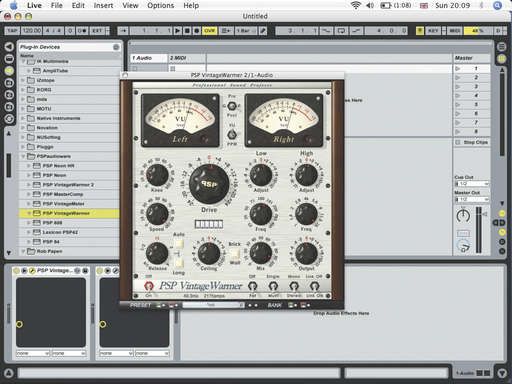512x384 pixels.
Task: Click the Wi-Fi status icon
Action: [x=356, y=5]
